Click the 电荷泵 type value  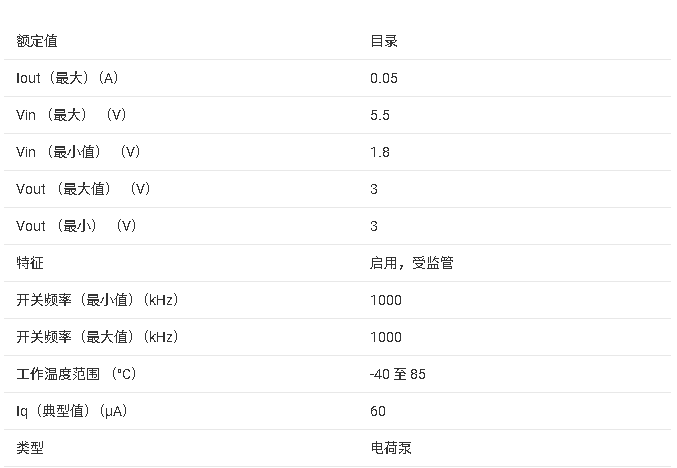[390, 448]
